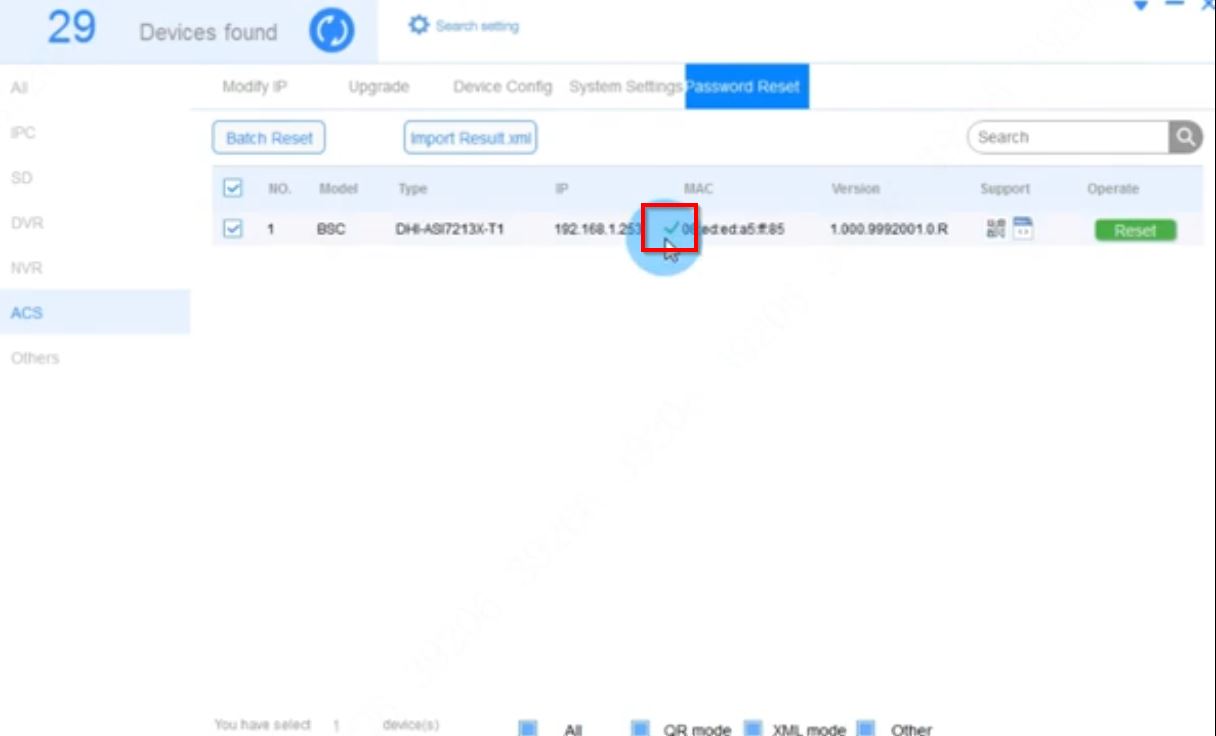Toggle the XML mode filter box
This screenshot has width=1216, height=736.
[x=754, y=729]
